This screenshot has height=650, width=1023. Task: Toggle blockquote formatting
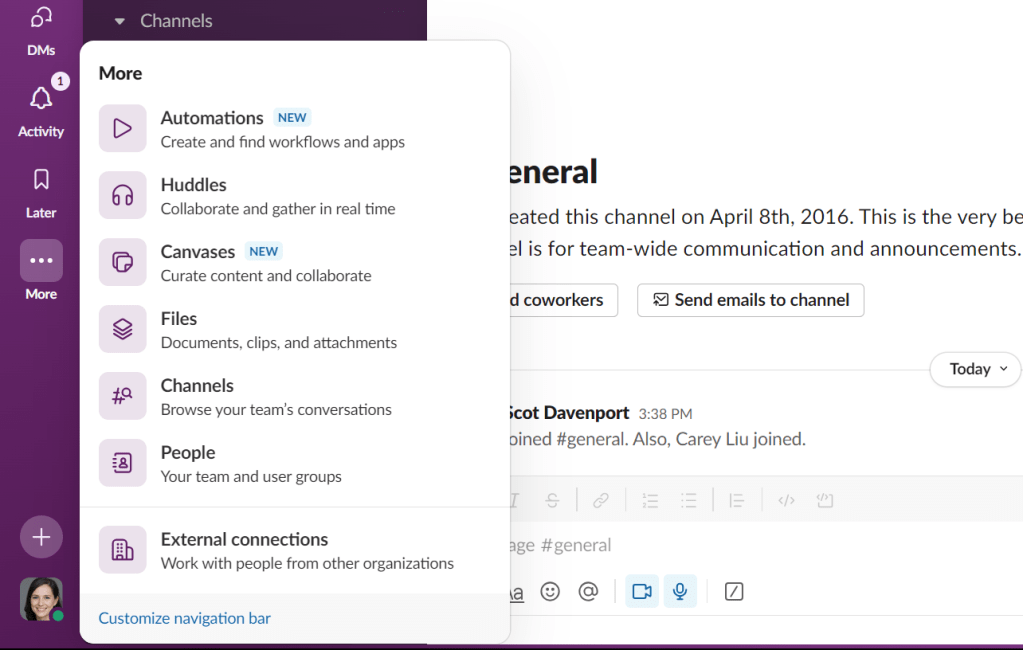coord(737,501)
